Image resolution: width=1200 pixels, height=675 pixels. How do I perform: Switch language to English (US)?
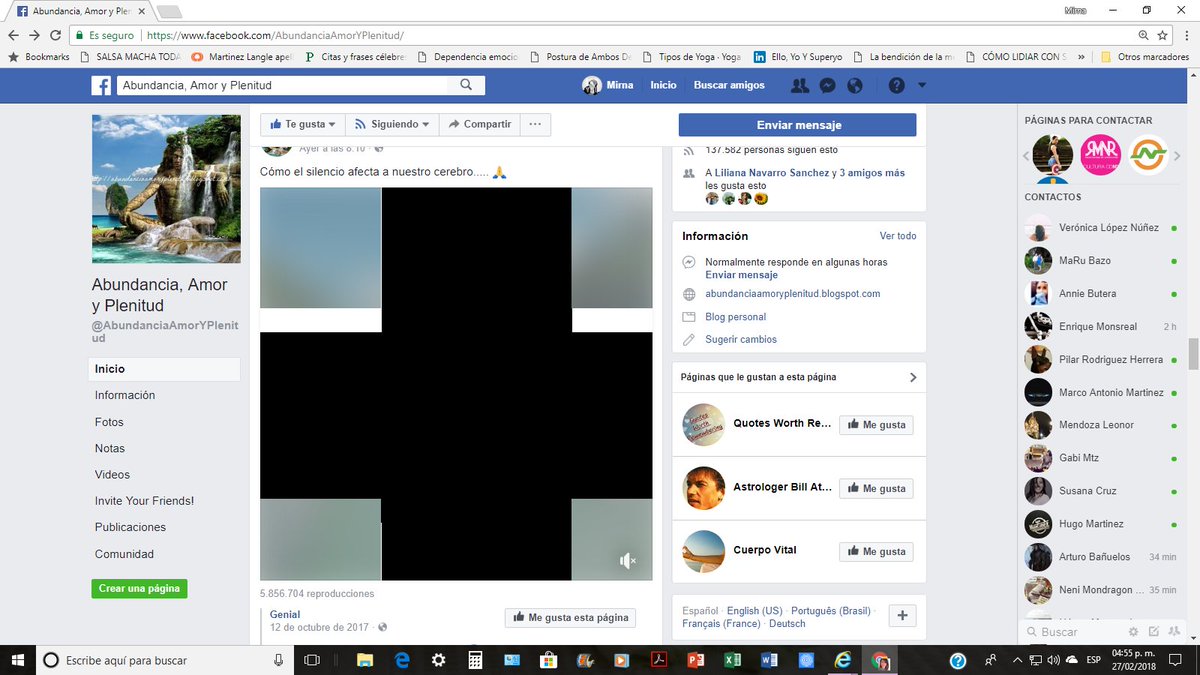tap(755, 610)
